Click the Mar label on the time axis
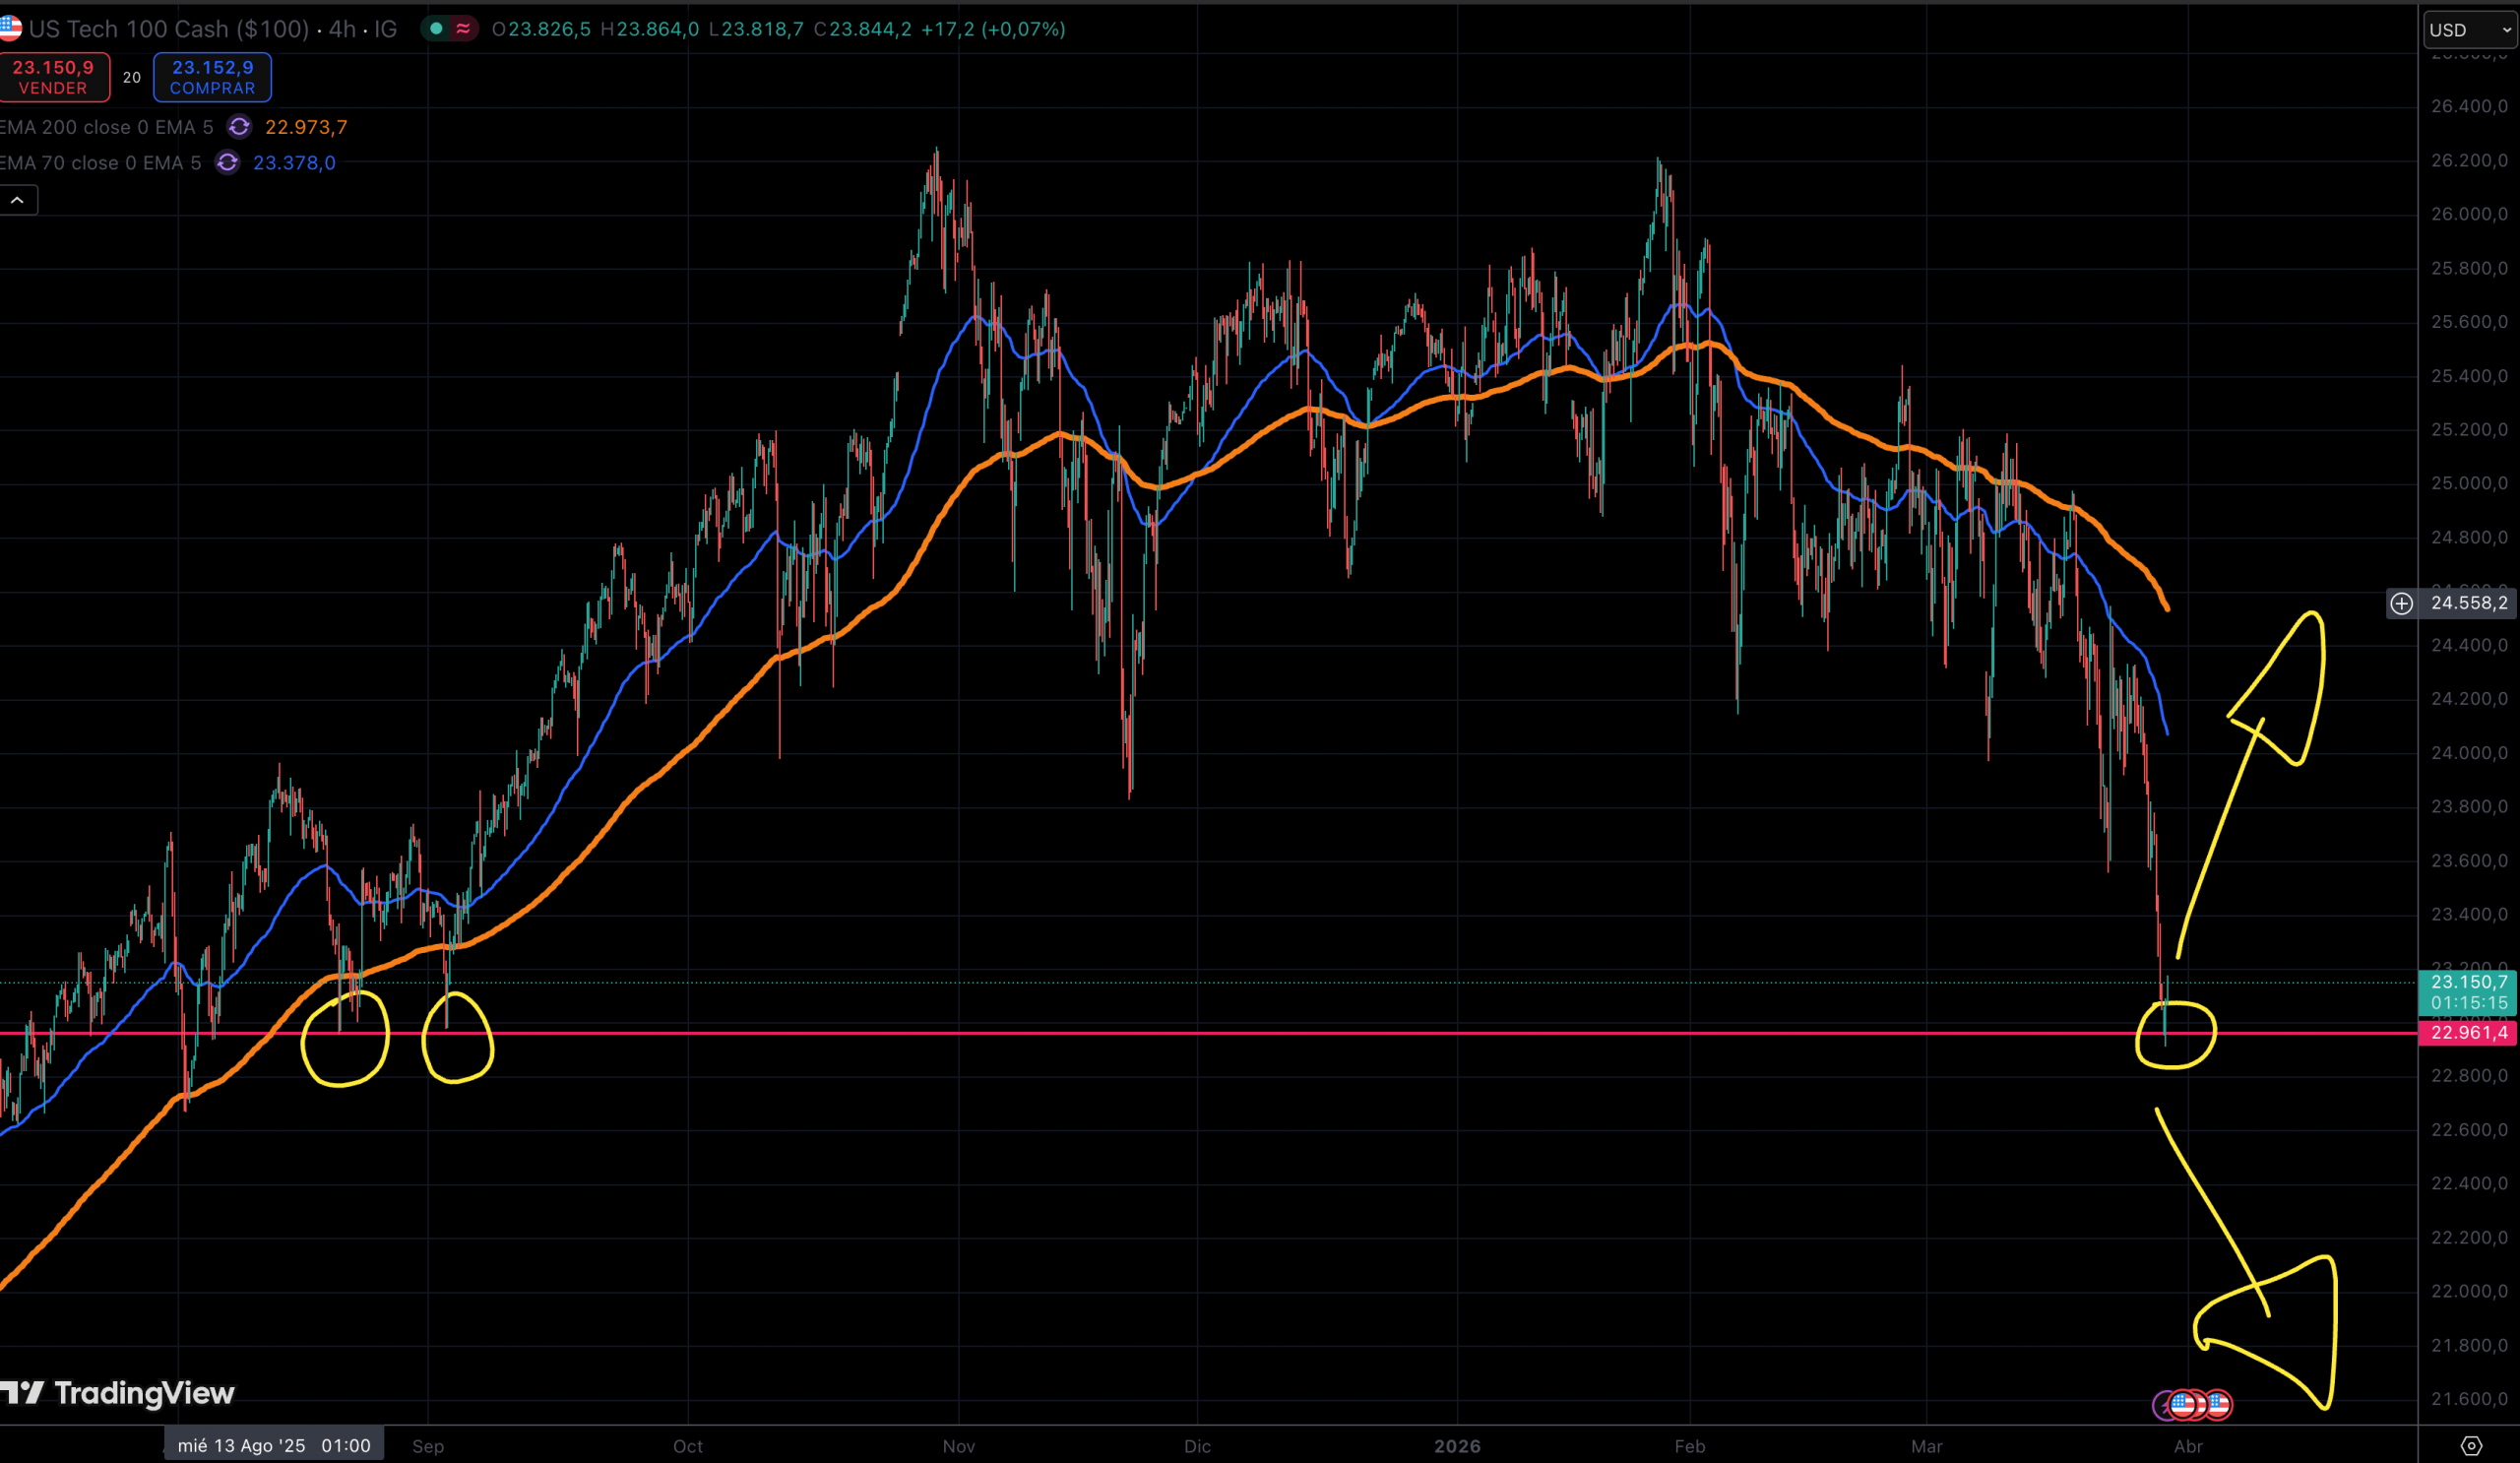2520x1463 pixels. click(1927, 1446)
